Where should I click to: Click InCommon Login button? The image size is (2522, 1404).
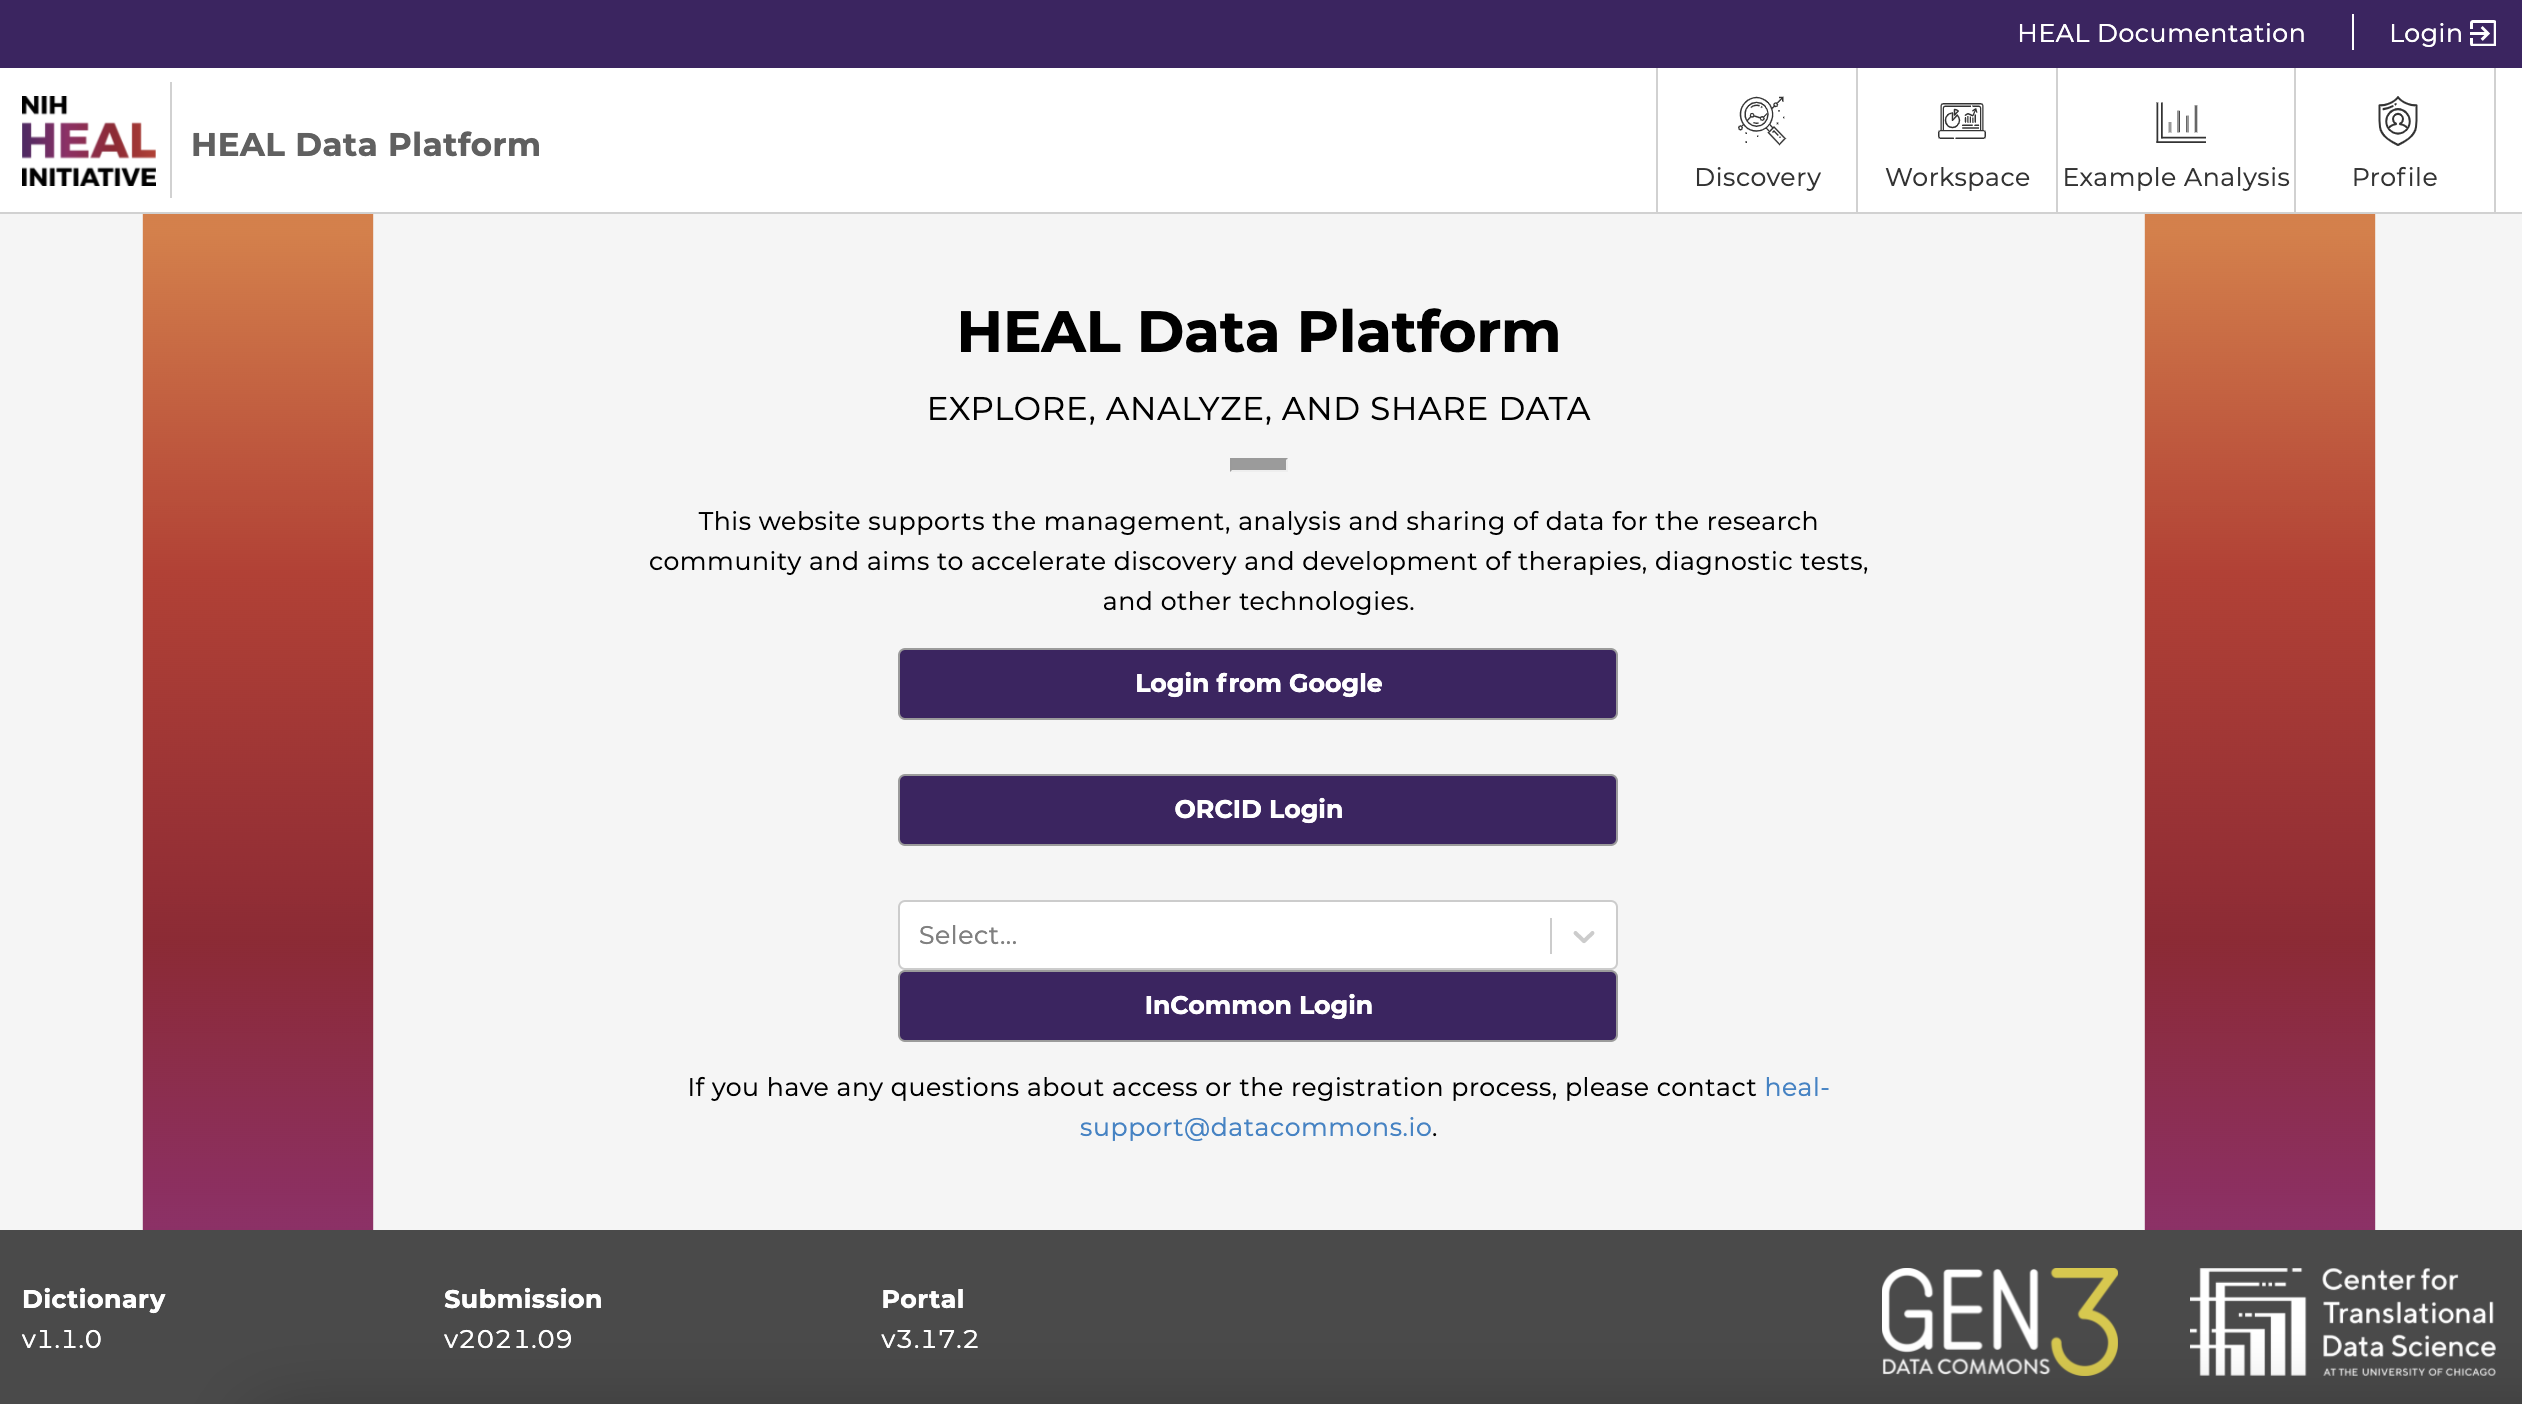pyautogui.click(x=1257, y=1005)
